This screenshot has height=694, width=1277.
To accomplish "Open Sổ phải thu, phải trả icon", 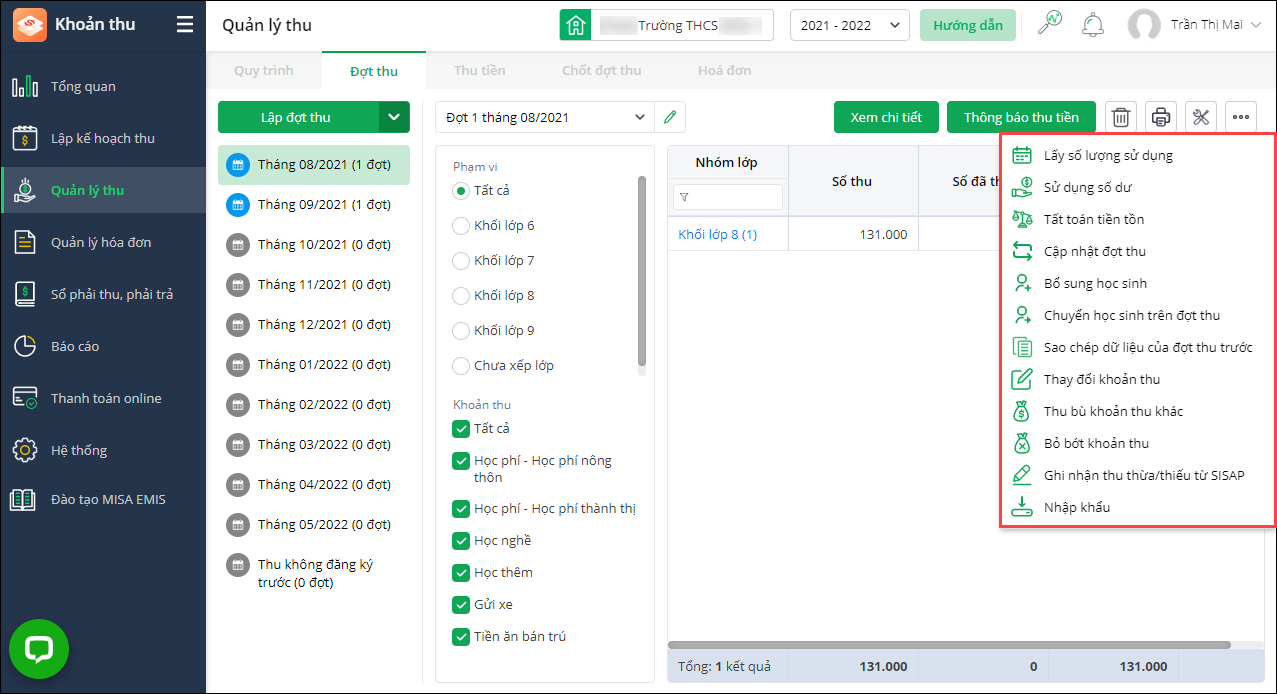I will click(25, 294).
